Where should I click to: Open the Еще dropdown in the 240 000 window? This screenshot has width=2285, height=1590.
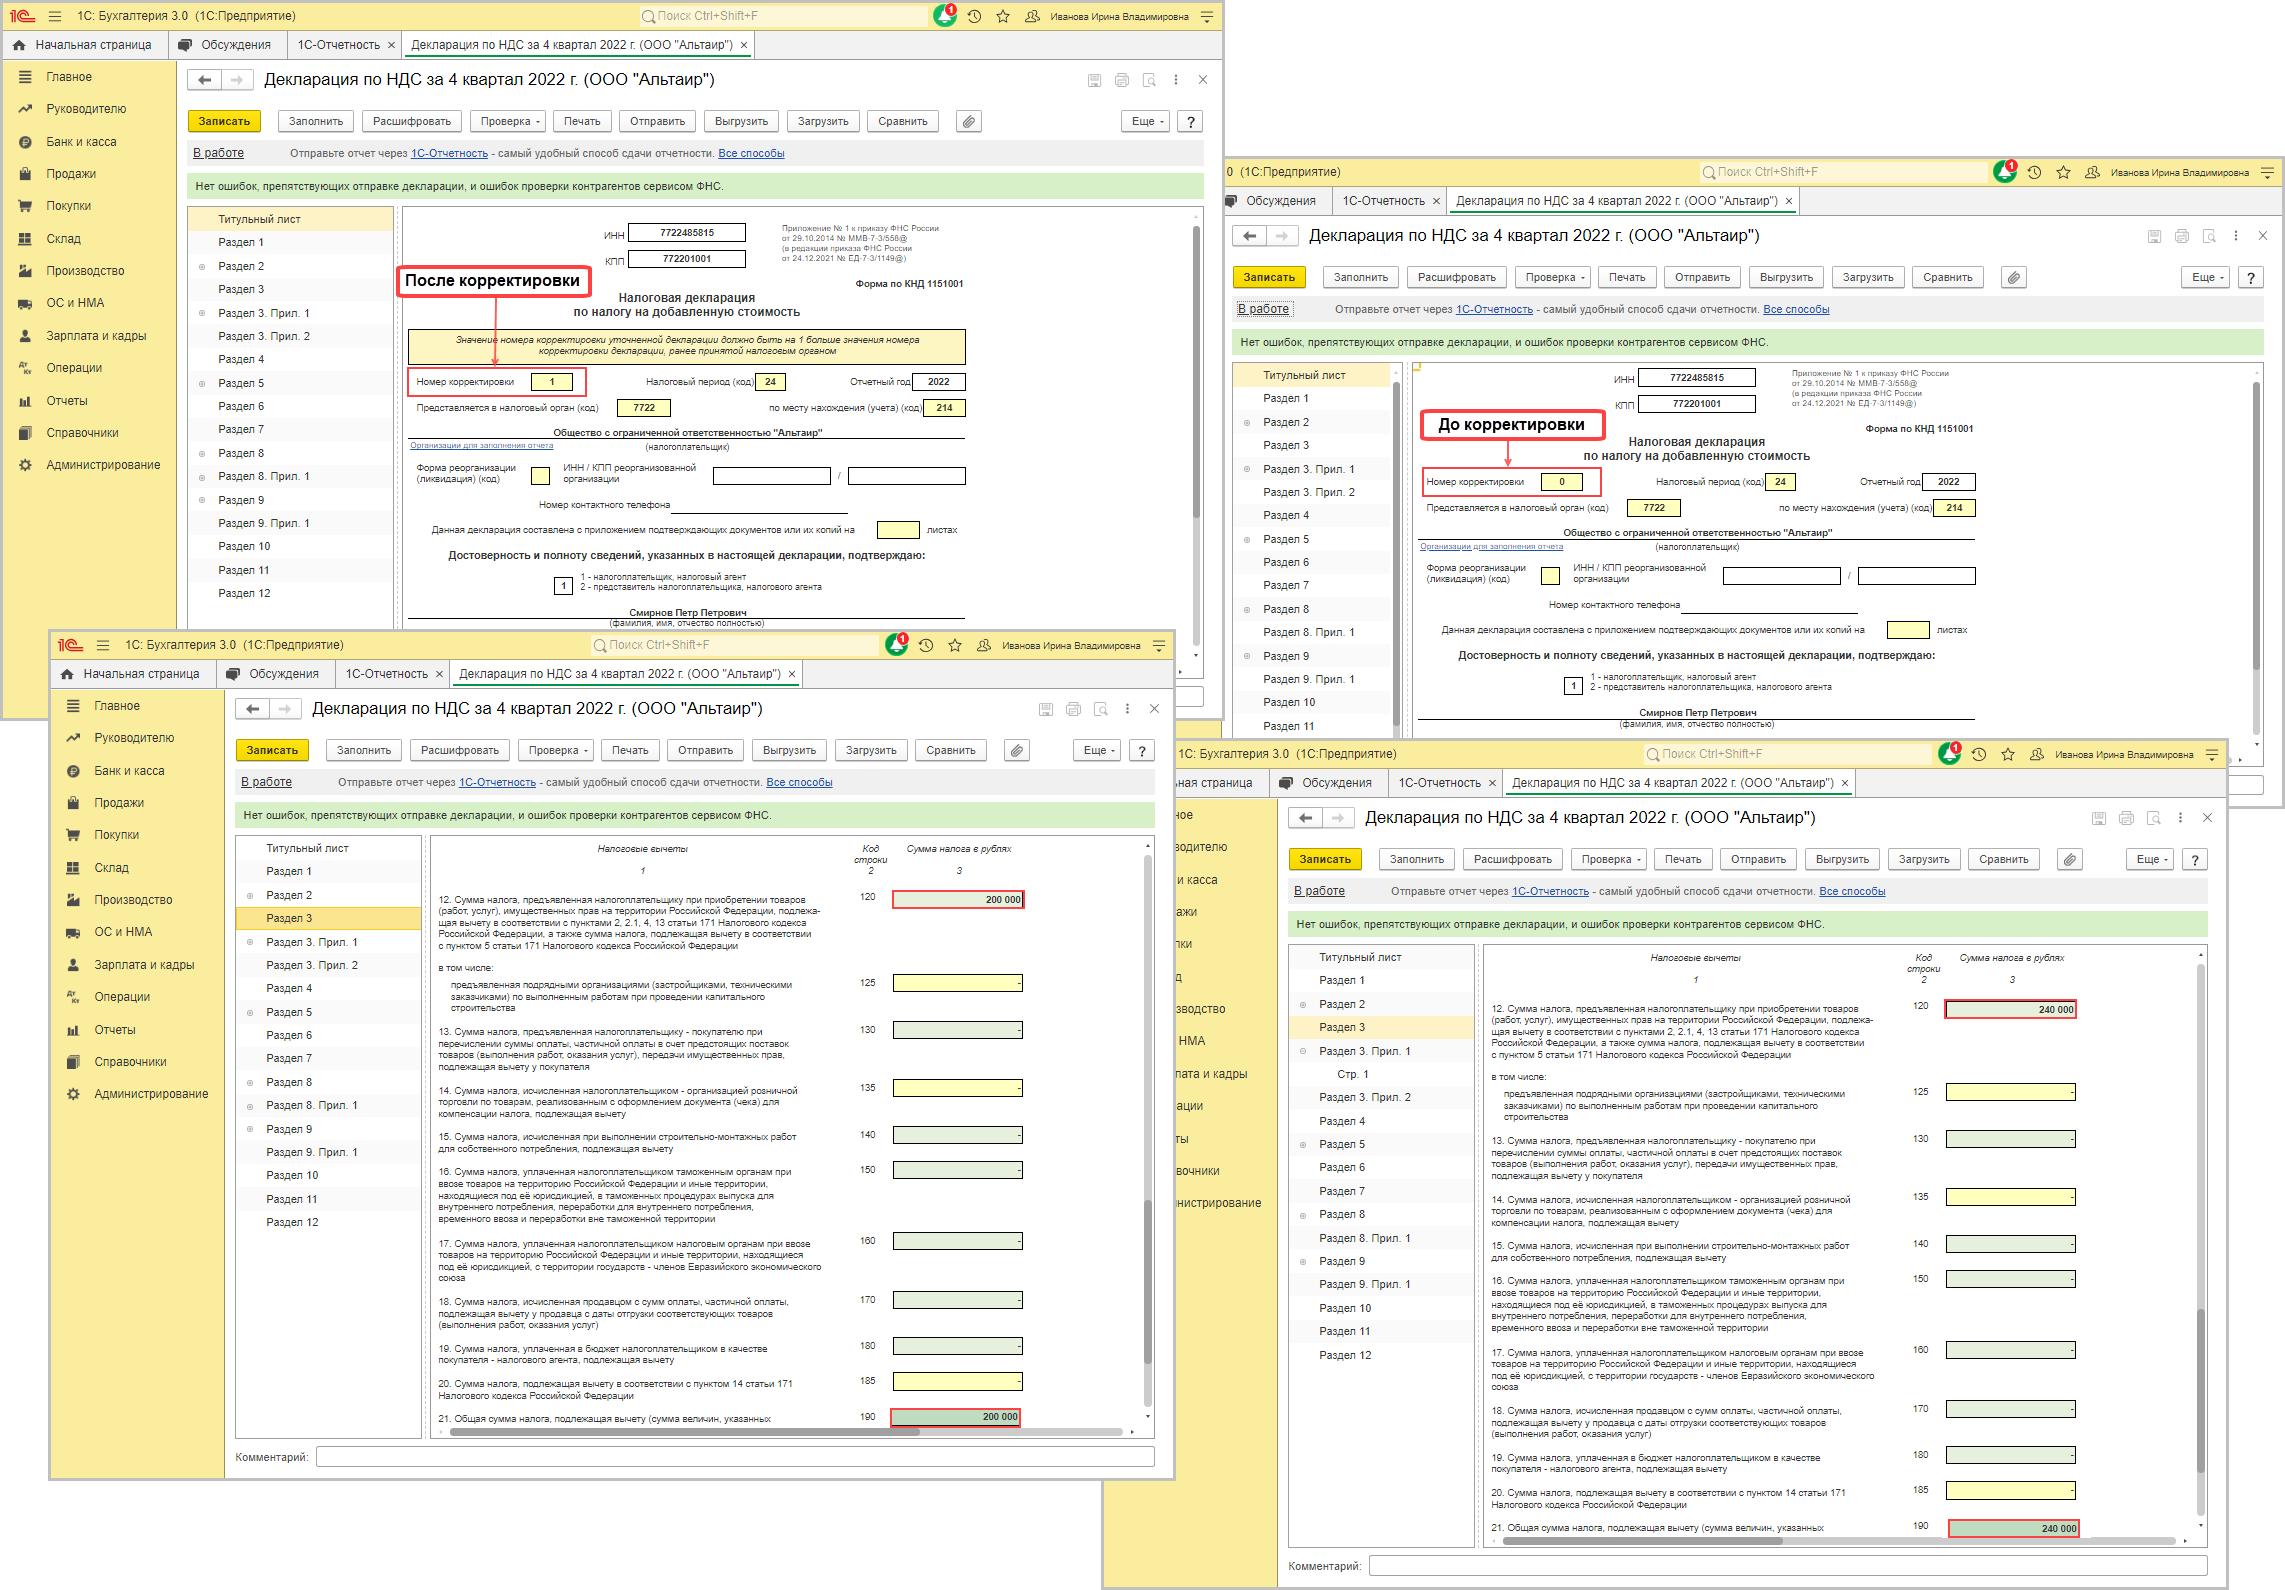(x=2150, y=859)
